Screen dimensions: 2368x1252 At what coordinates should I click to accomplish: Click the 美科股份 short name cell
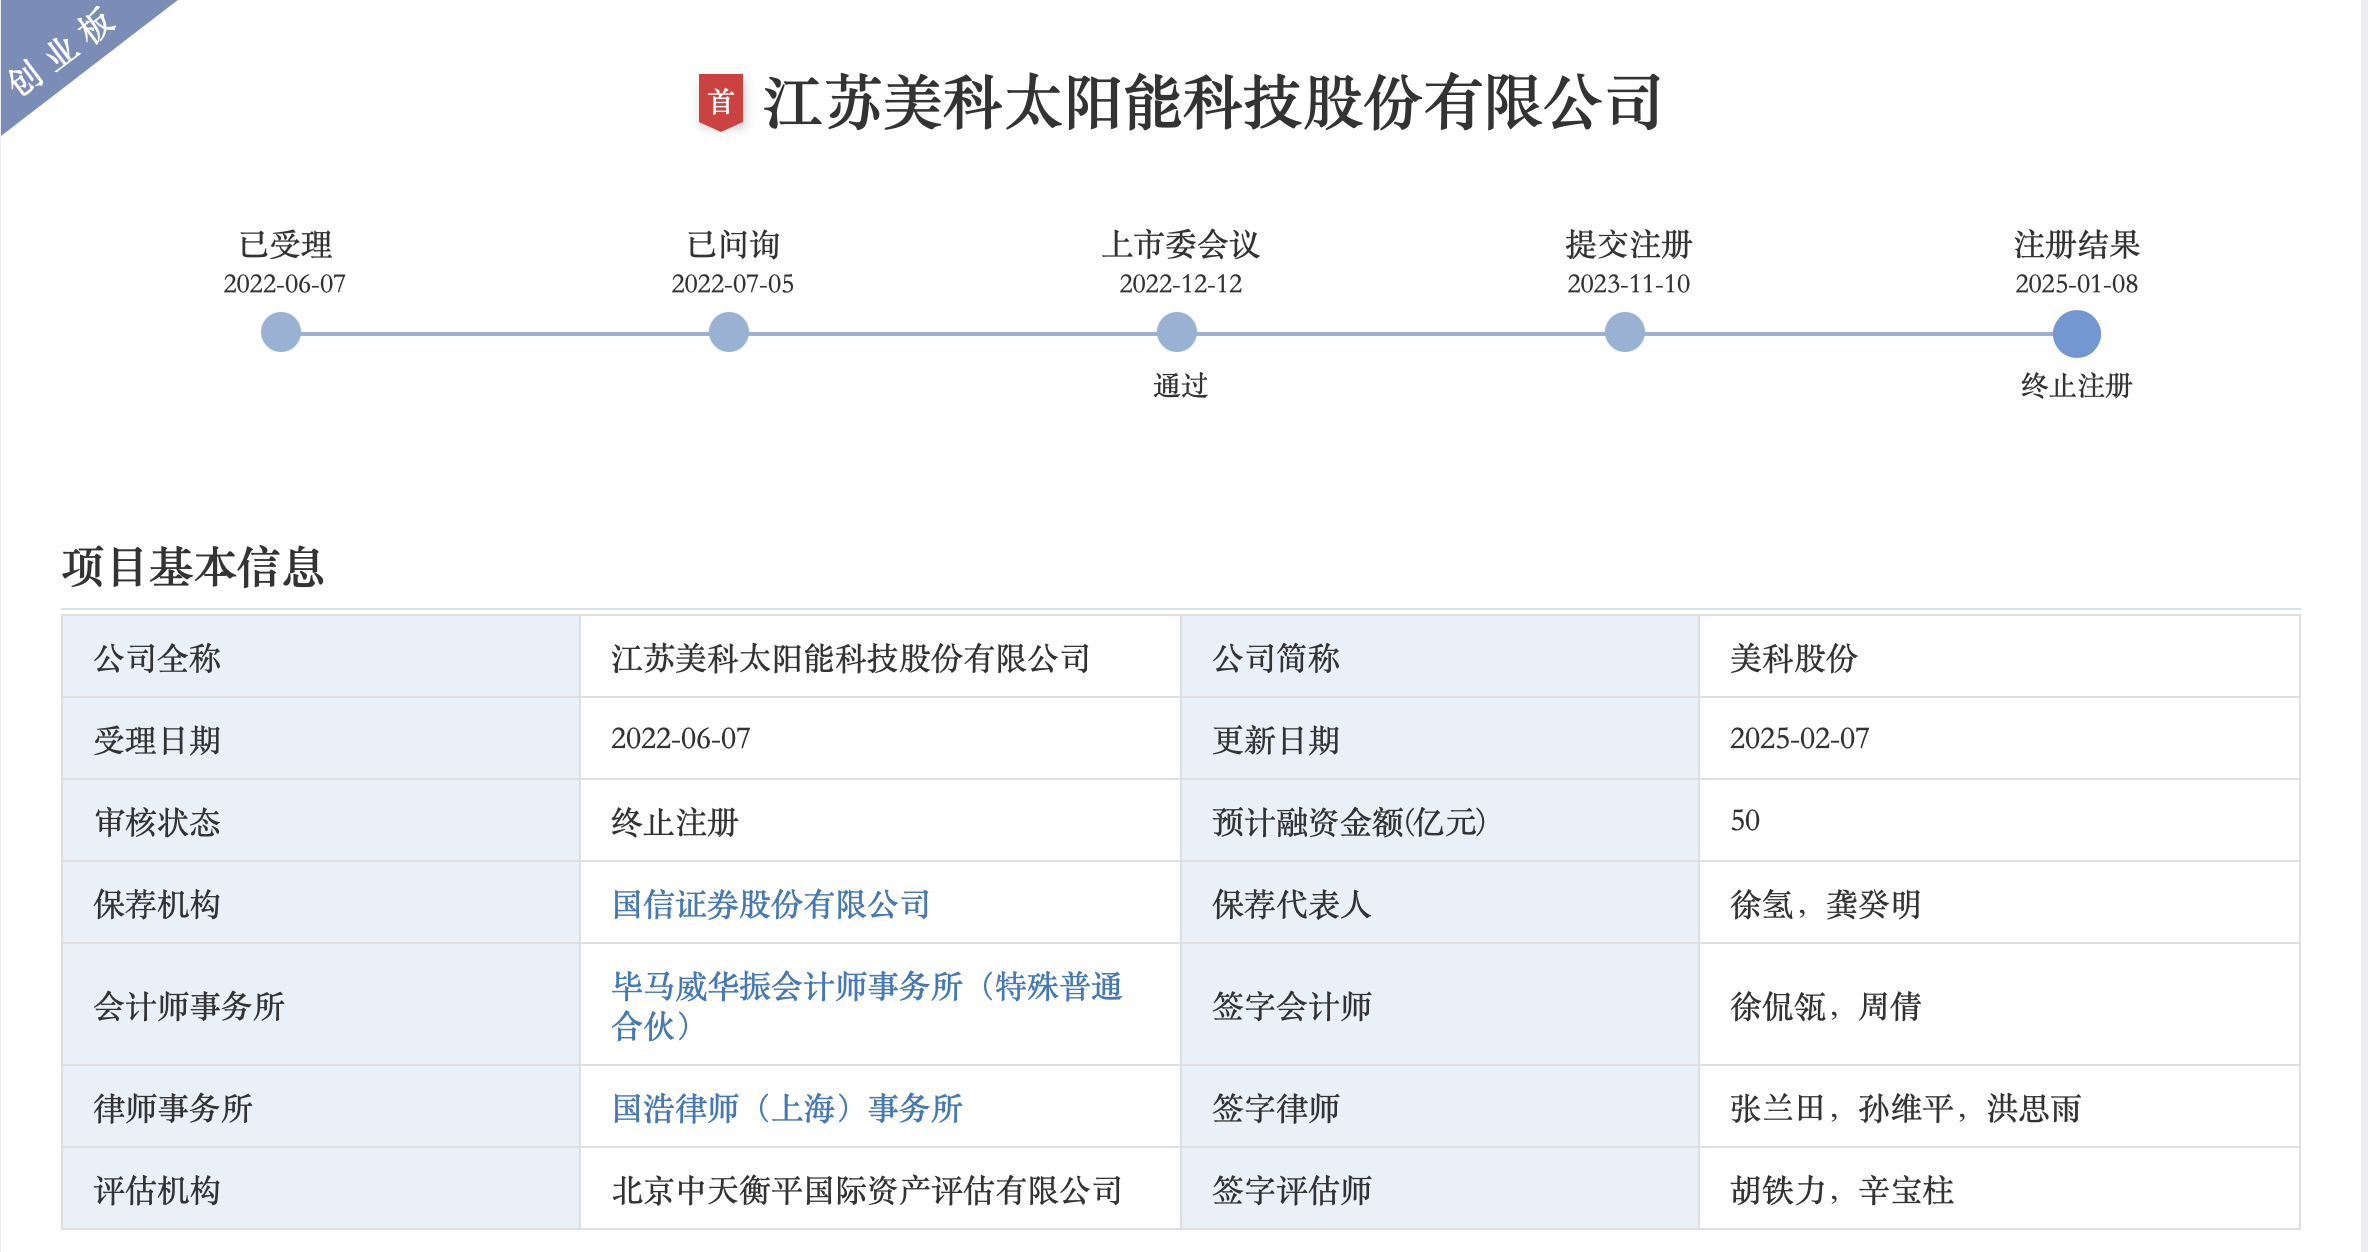click(1794, 658)
